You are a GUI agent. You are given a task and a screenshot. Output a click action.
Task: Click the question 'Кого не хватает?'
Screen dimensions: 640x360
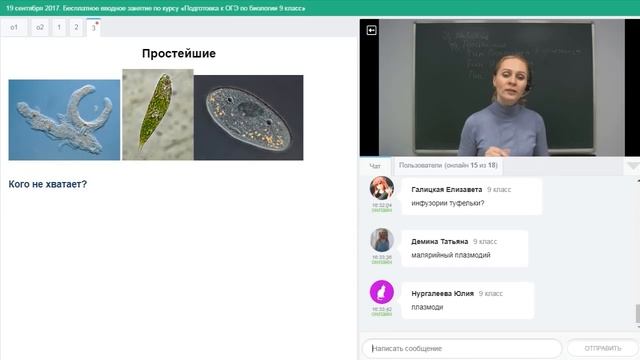(48, 184)
